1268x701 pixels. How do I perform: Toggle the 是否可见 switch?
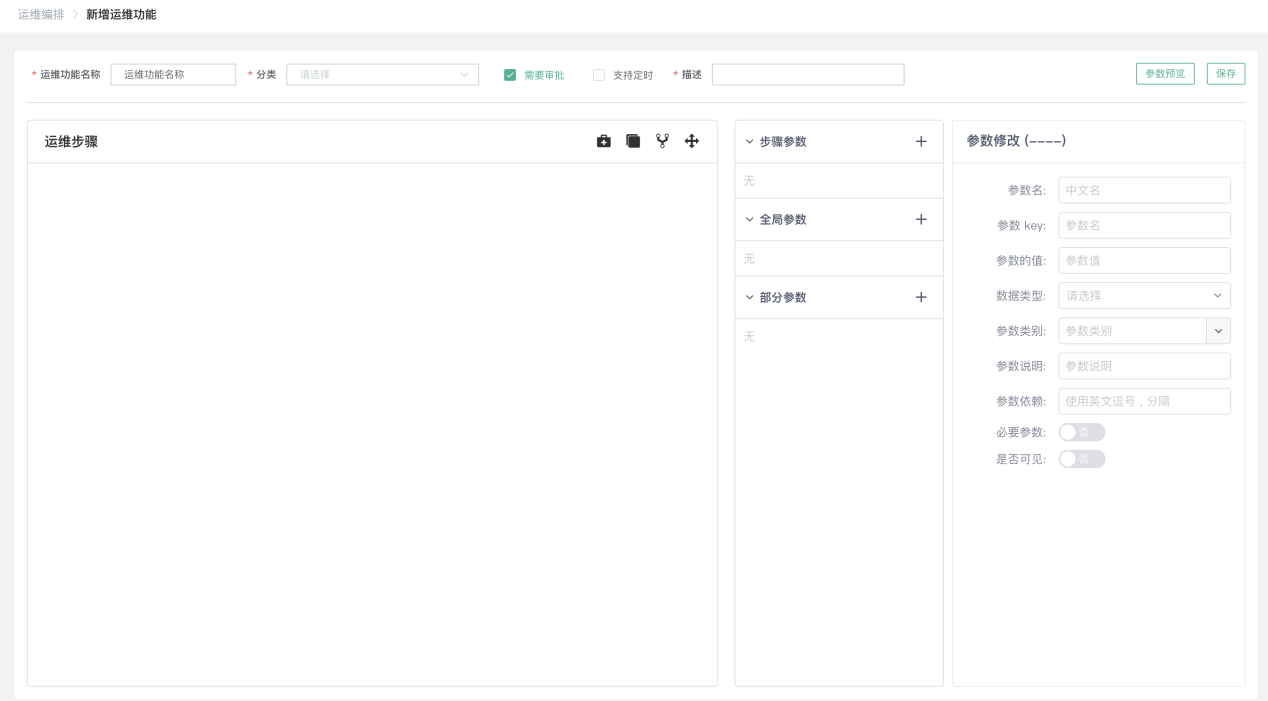tap(1082, 459)
